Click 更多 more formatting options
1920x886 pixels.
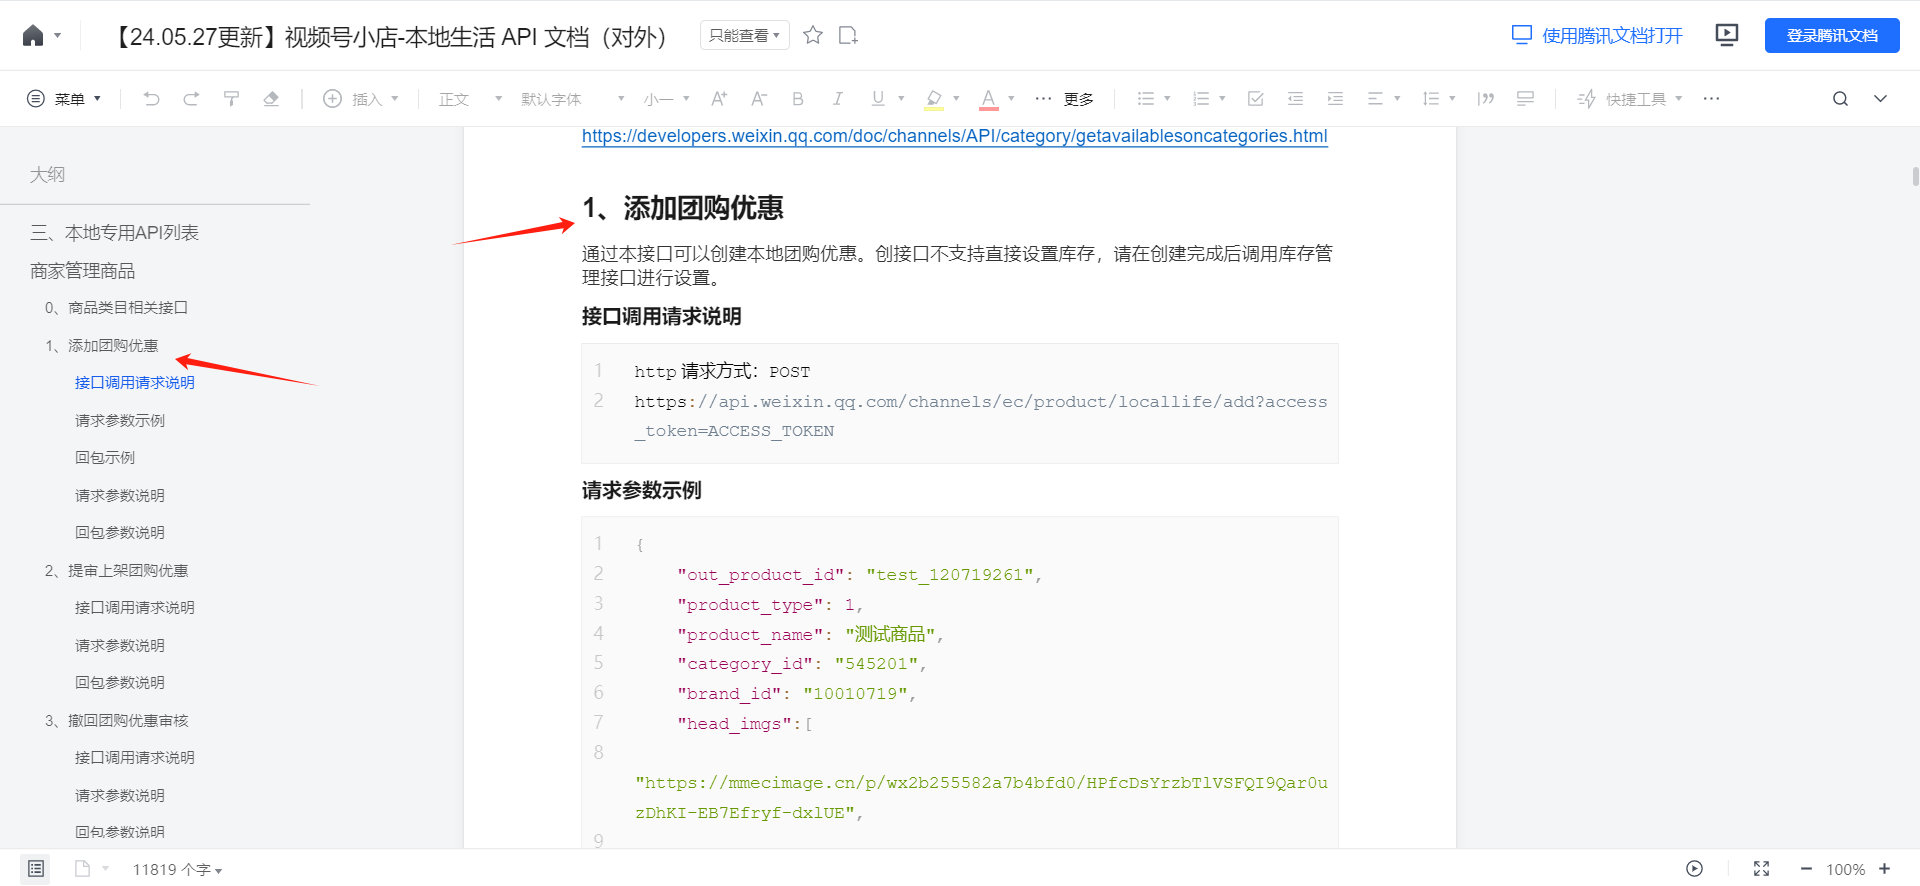click(x=1064, y=99)
